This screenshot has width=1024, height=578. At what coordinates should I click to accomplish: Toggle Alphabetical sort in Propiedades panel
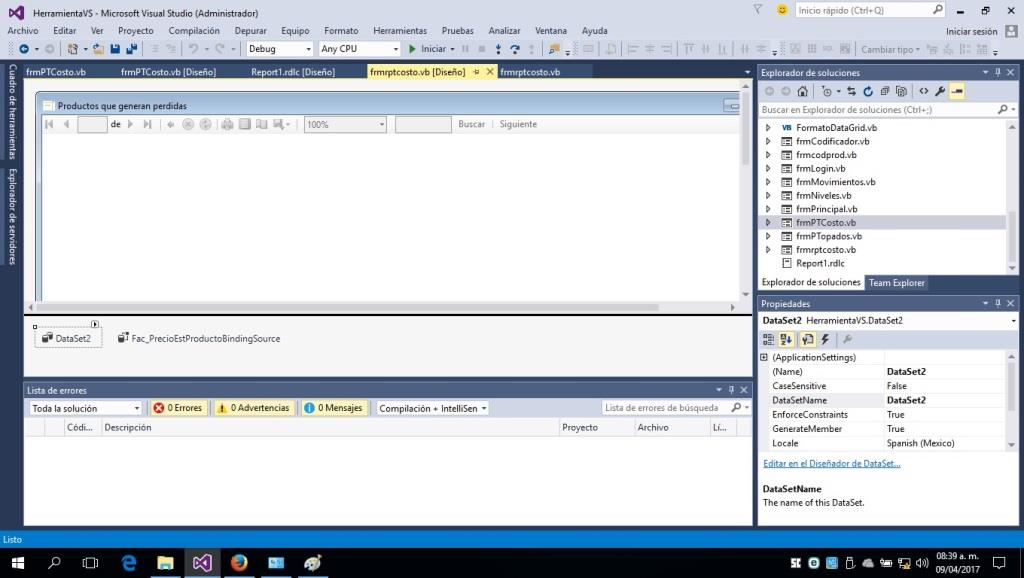(x=786, y=340)
